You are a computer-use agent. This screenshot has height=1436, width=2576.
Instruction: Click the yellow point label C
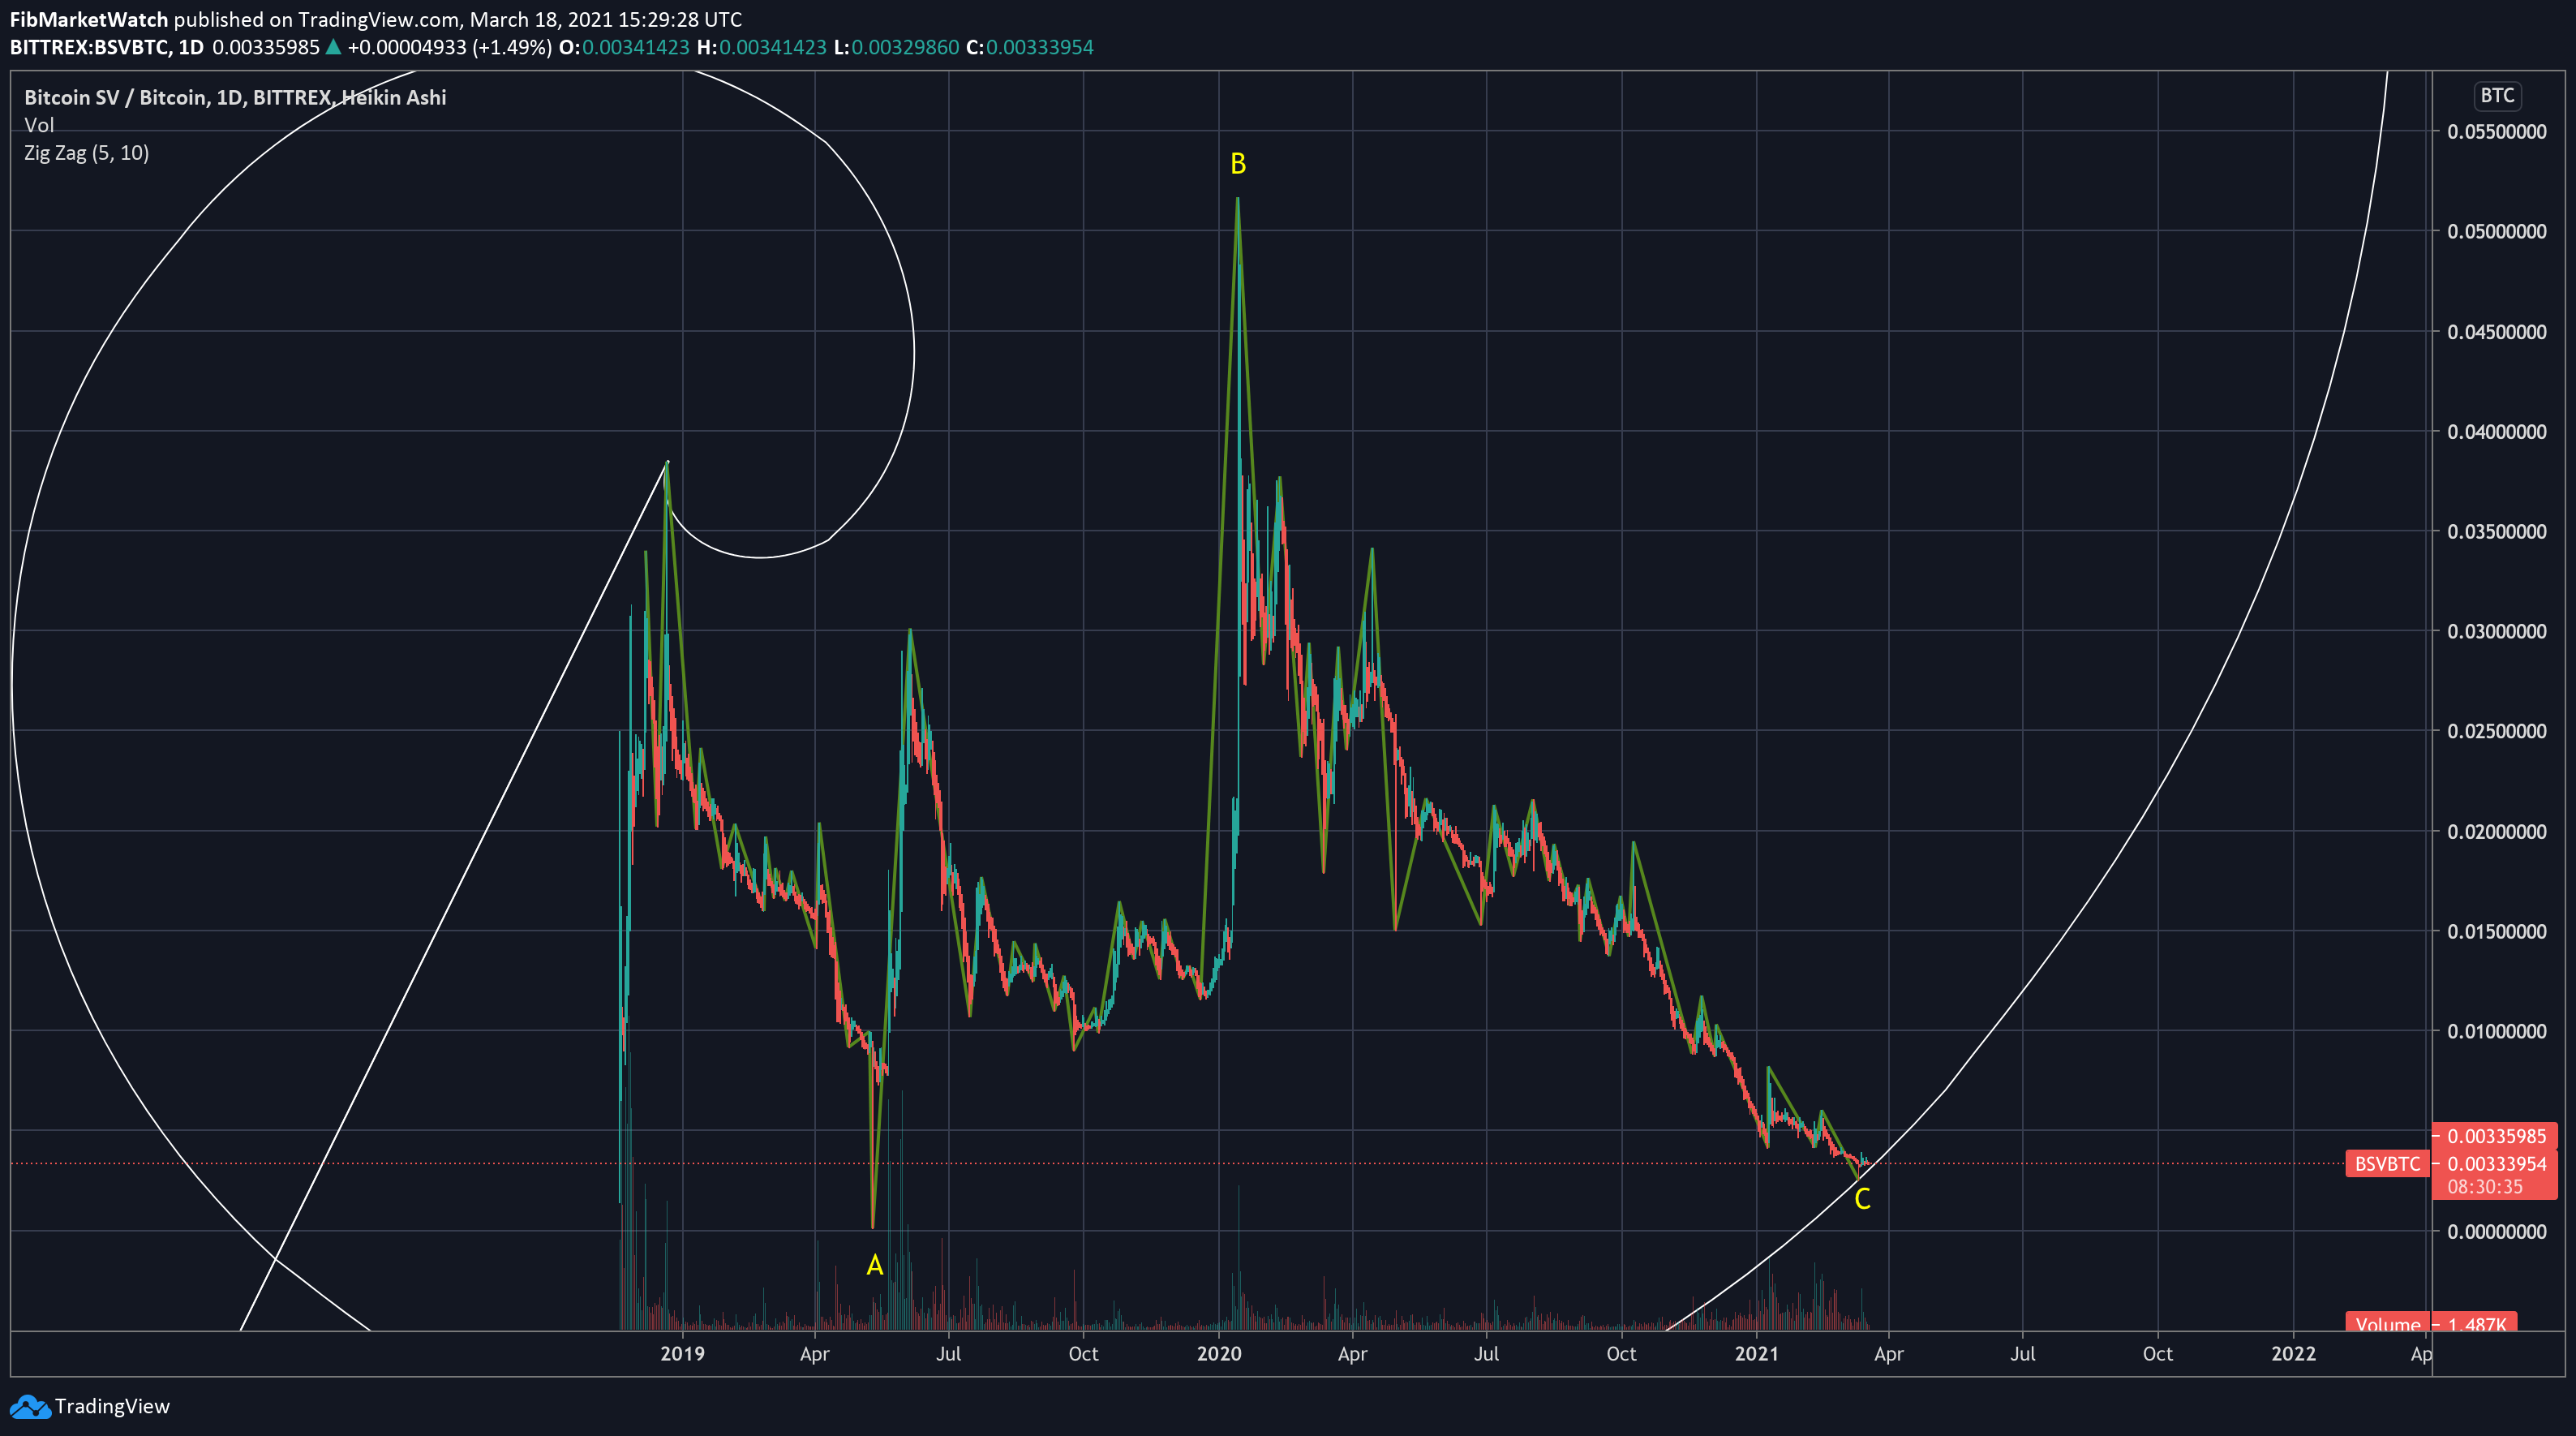point(1862,1199)
